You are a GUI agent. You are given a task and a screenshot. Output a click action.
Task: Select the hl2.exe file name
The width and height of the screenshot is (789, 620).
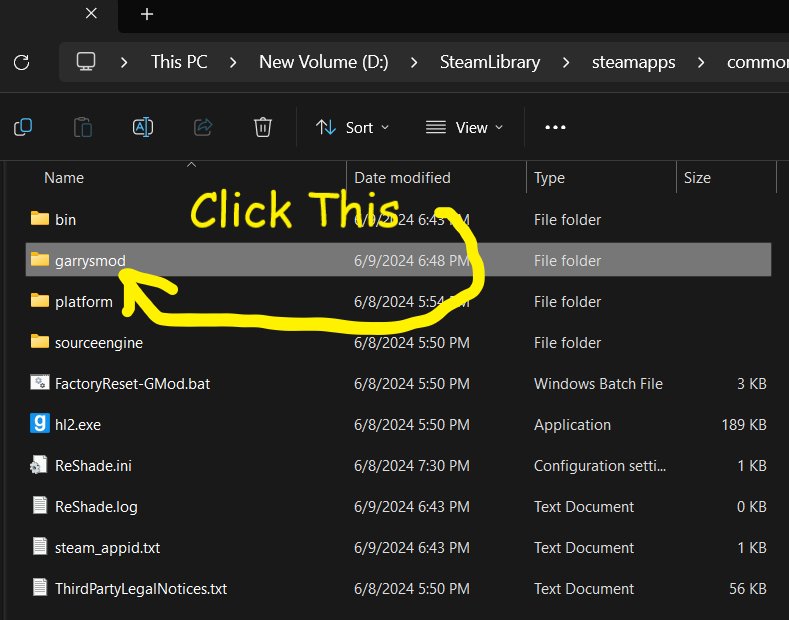coord(78,425)
